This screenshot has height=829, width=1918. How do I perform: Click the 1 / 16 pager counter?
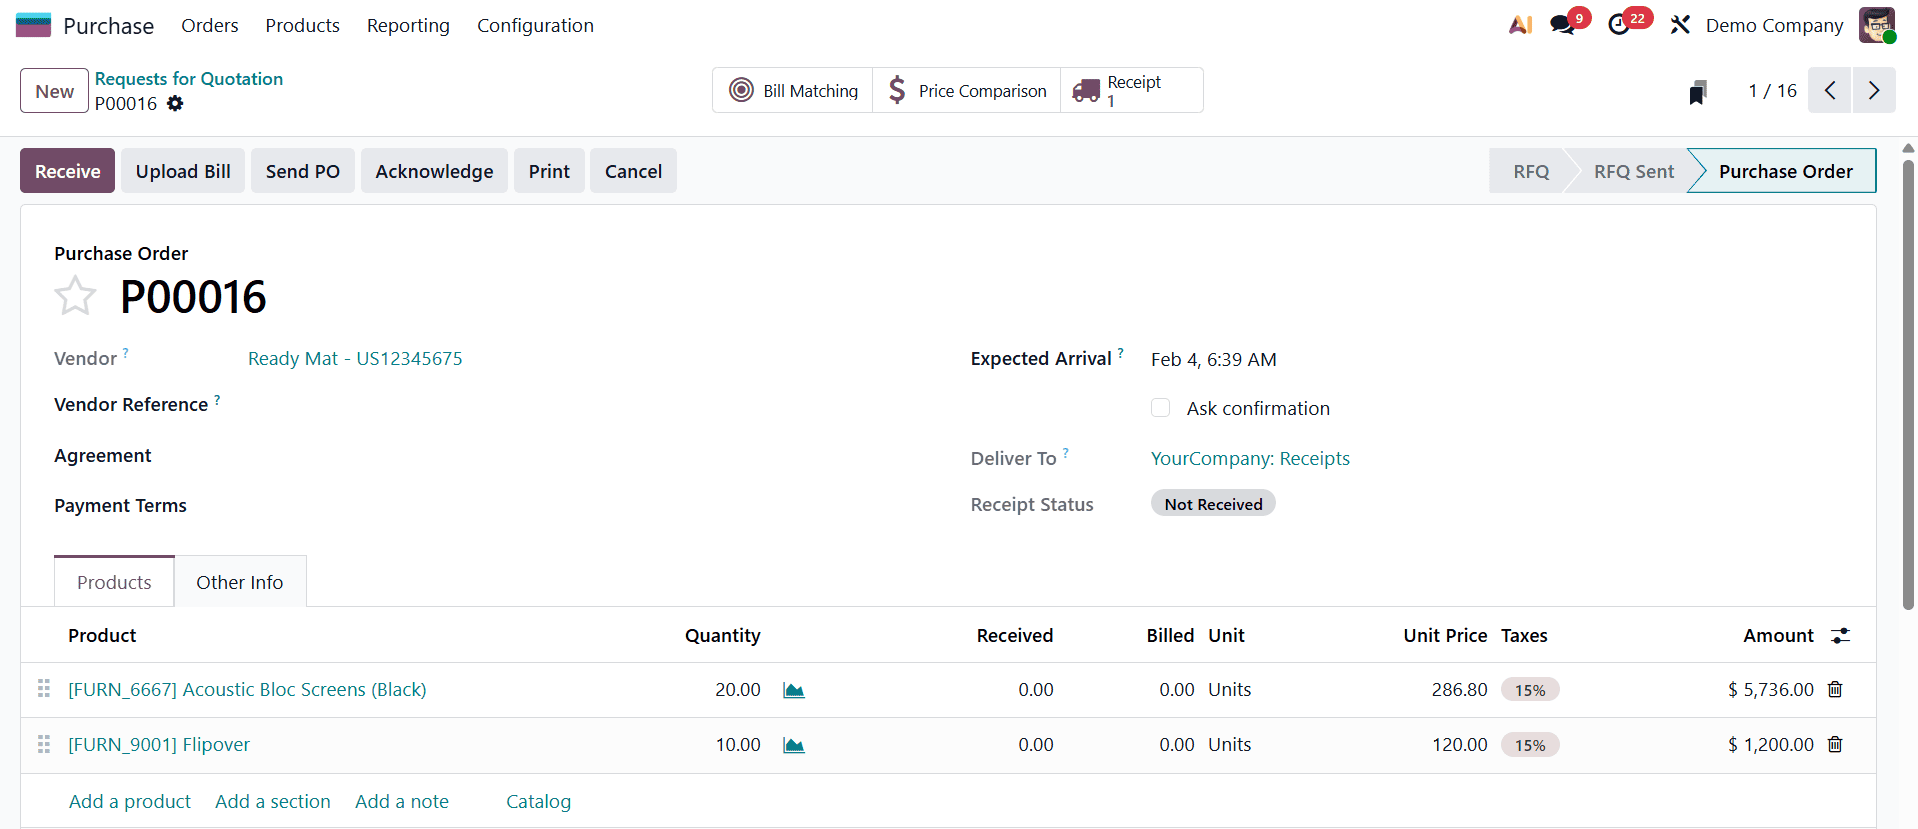click(x=1772, y=90)
